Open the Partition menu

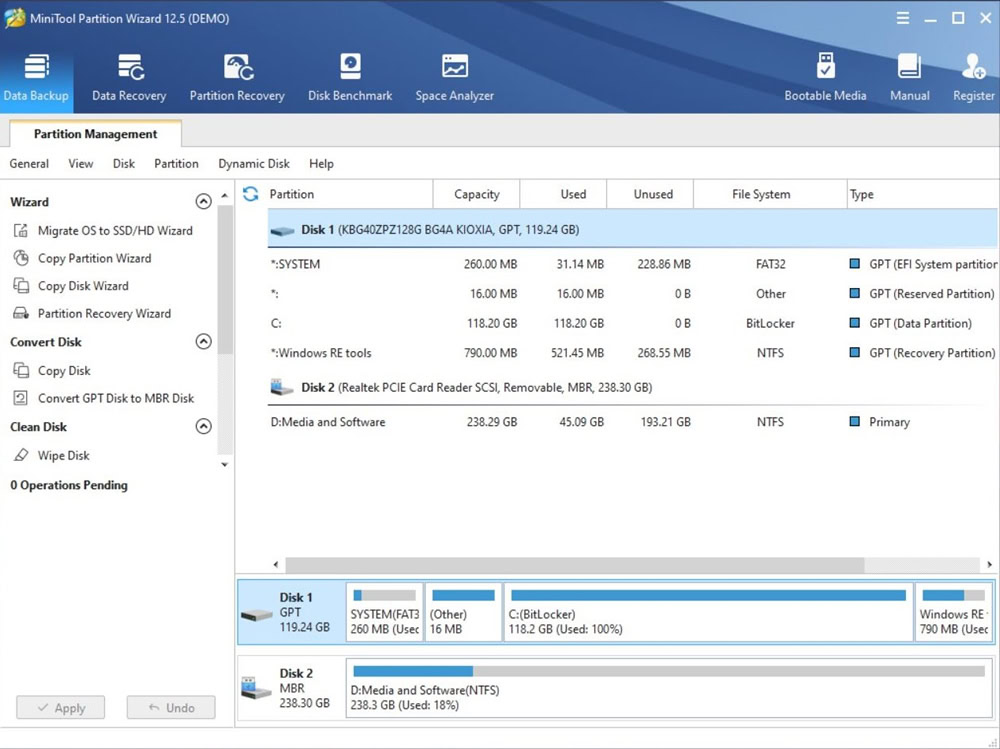(176, 163)
